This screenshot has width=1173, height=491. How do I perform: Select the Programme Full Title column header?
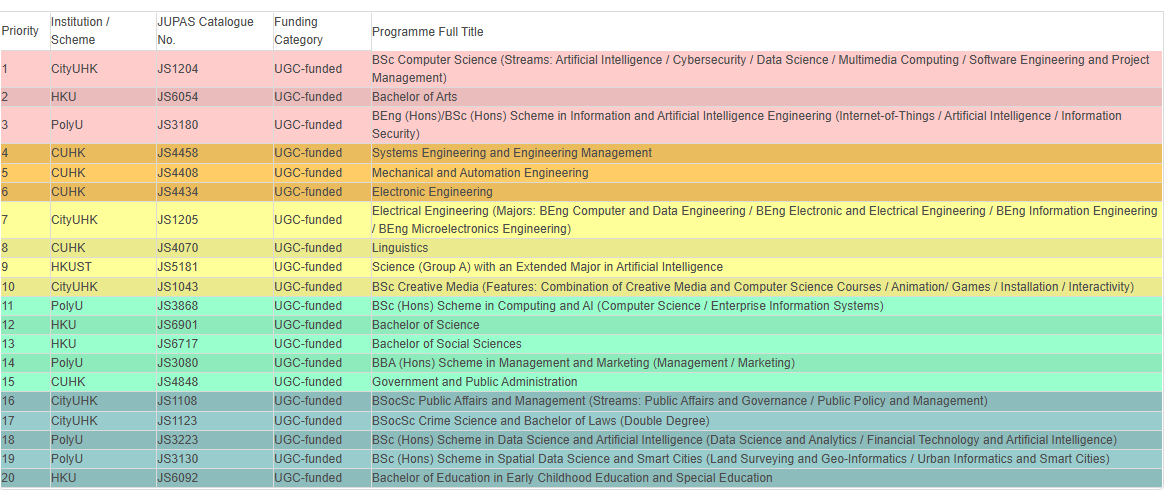click(428, 31)
